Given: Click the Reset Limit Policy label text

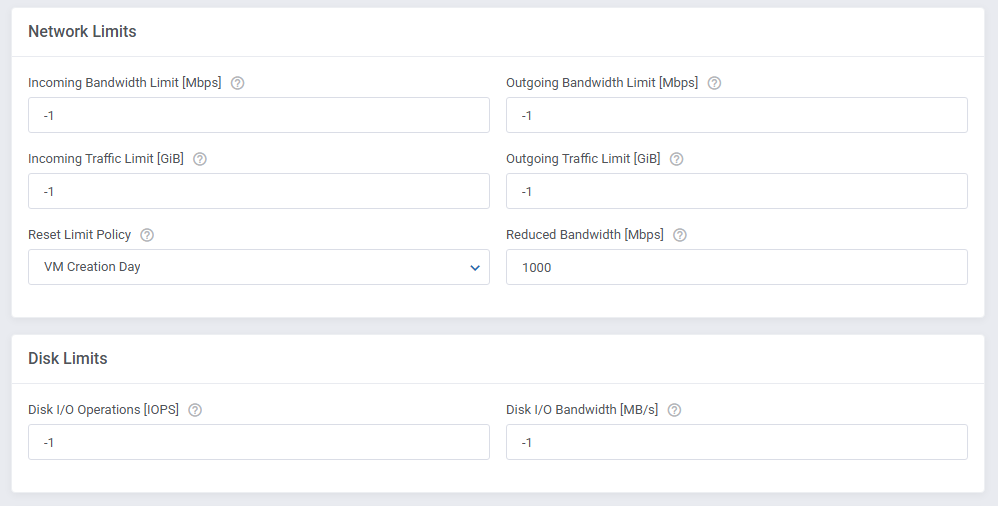Looking at the screenshot, I should [x=80, y=235].
